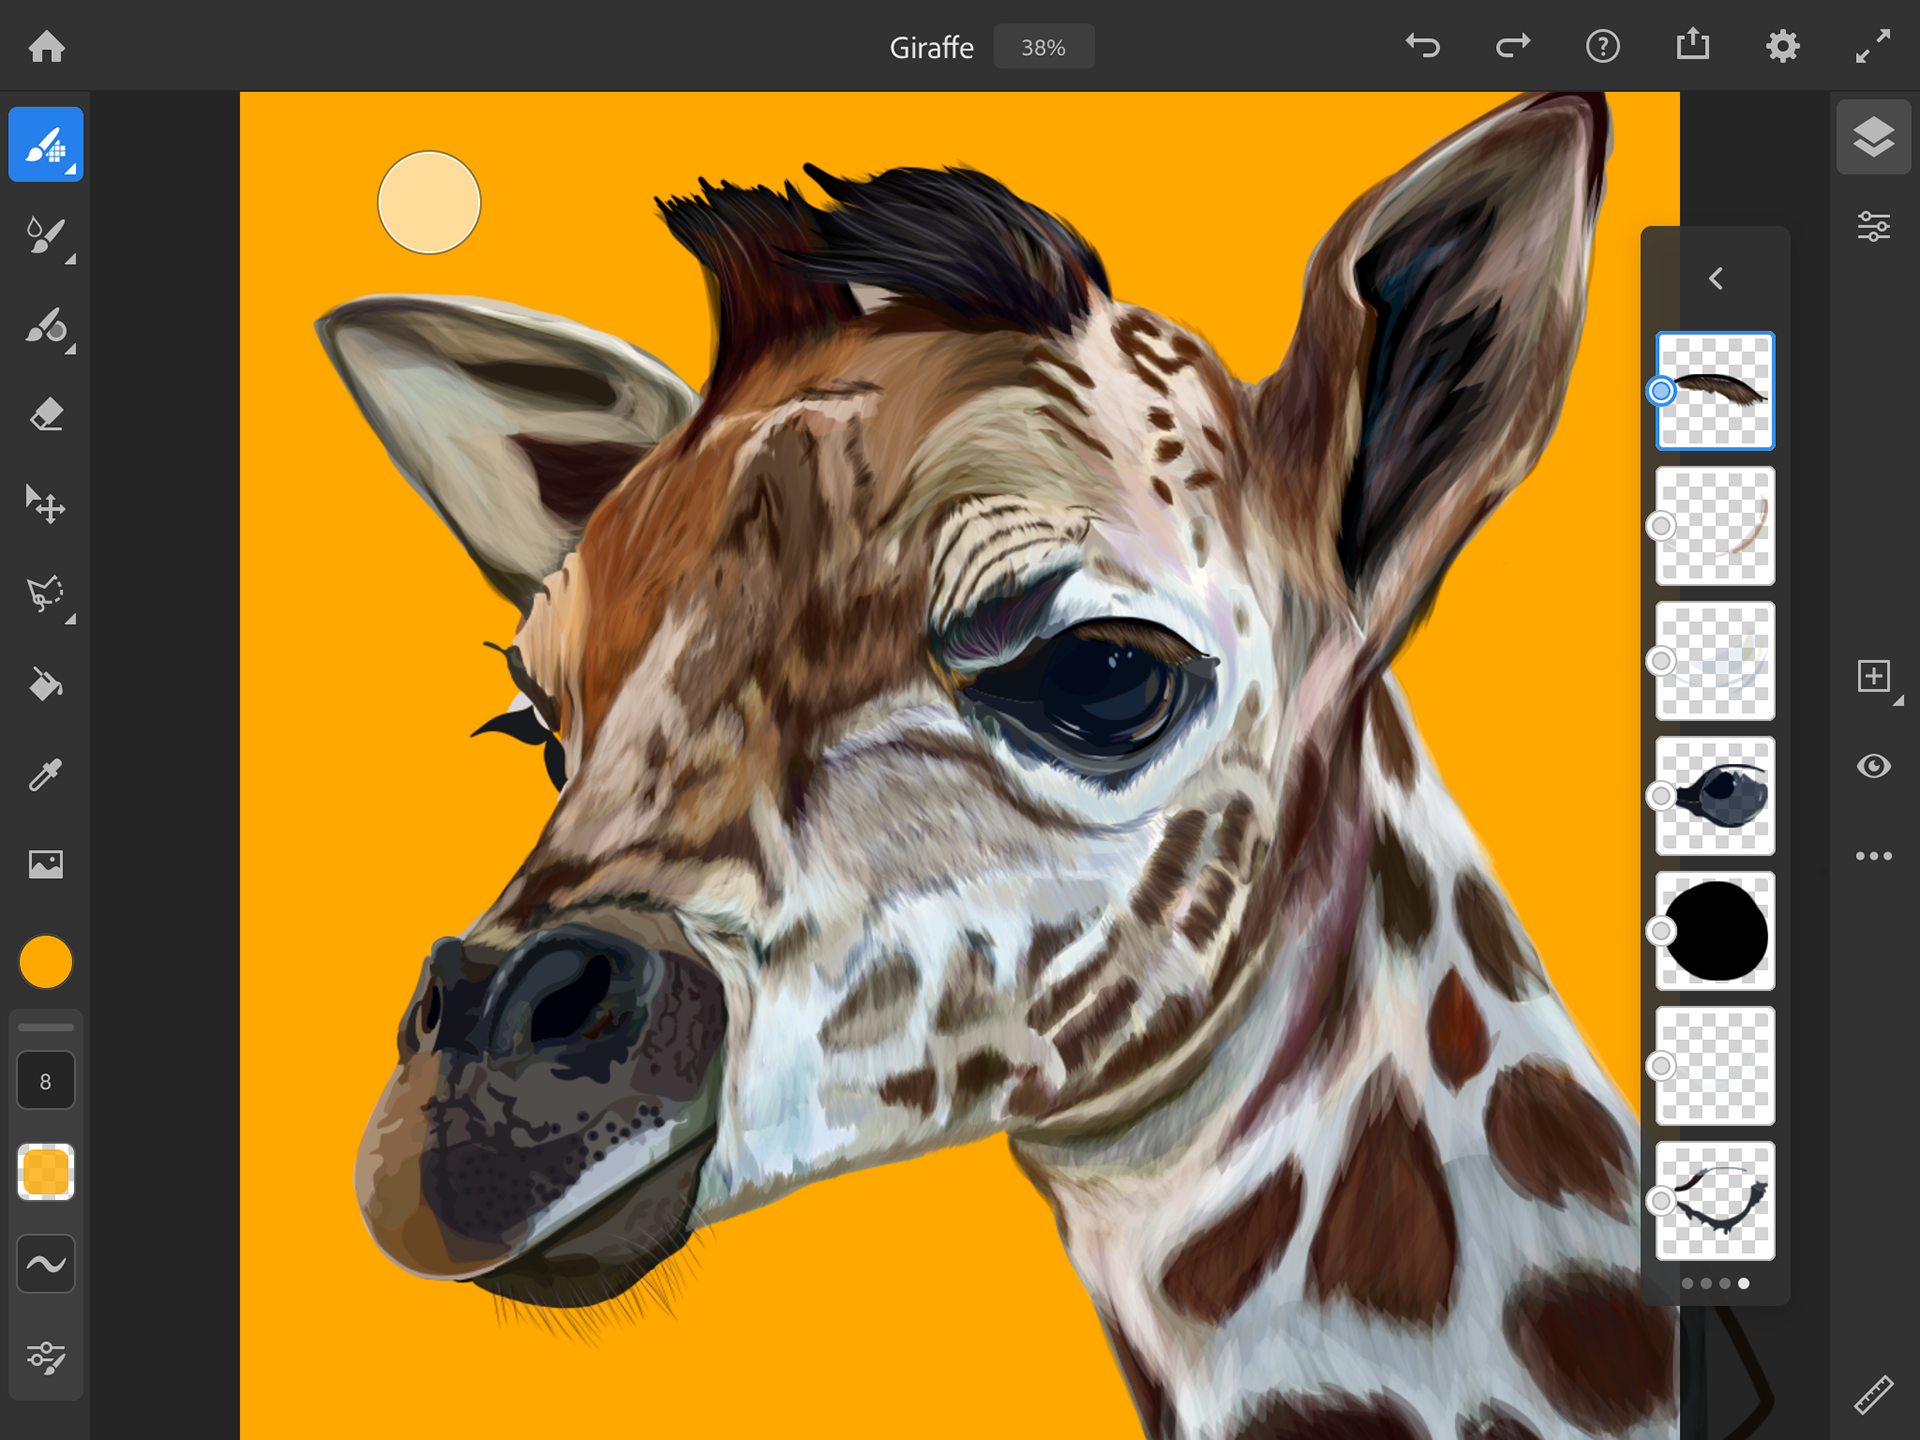Toggle the Layers panel icon
The height and width of the screenshot is (1440, 1920).
pos(1873,138)
